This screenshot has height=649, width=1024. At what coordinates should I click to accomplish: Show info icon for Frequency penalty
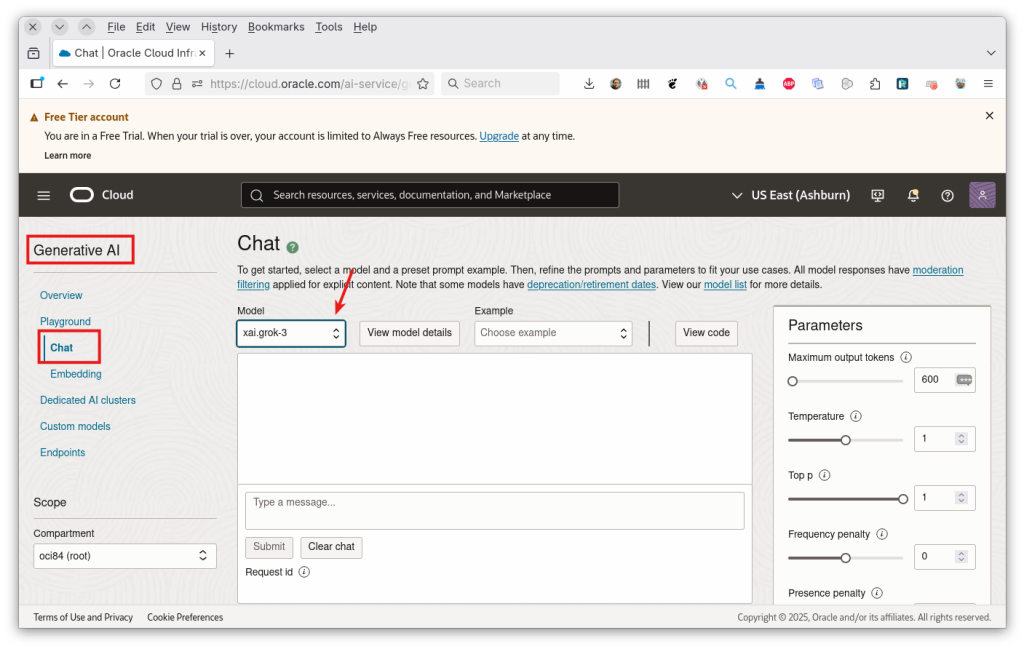pos(882,534)
